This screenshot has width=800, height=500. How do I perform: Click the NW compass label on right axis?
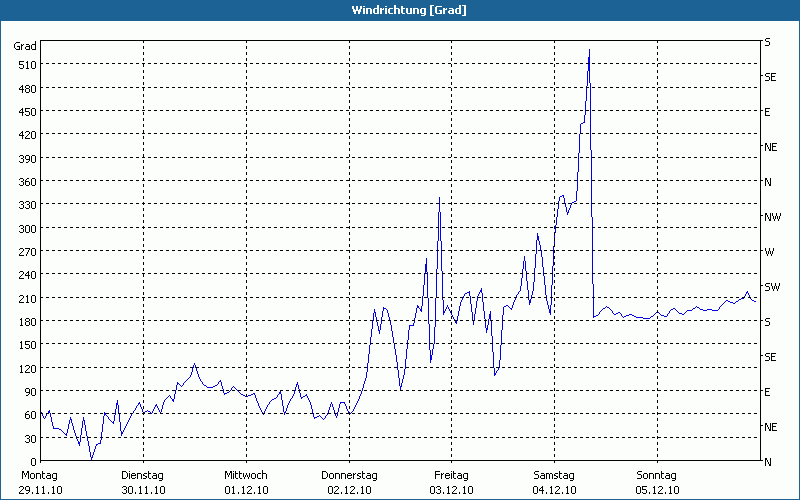tap(772, 217)
